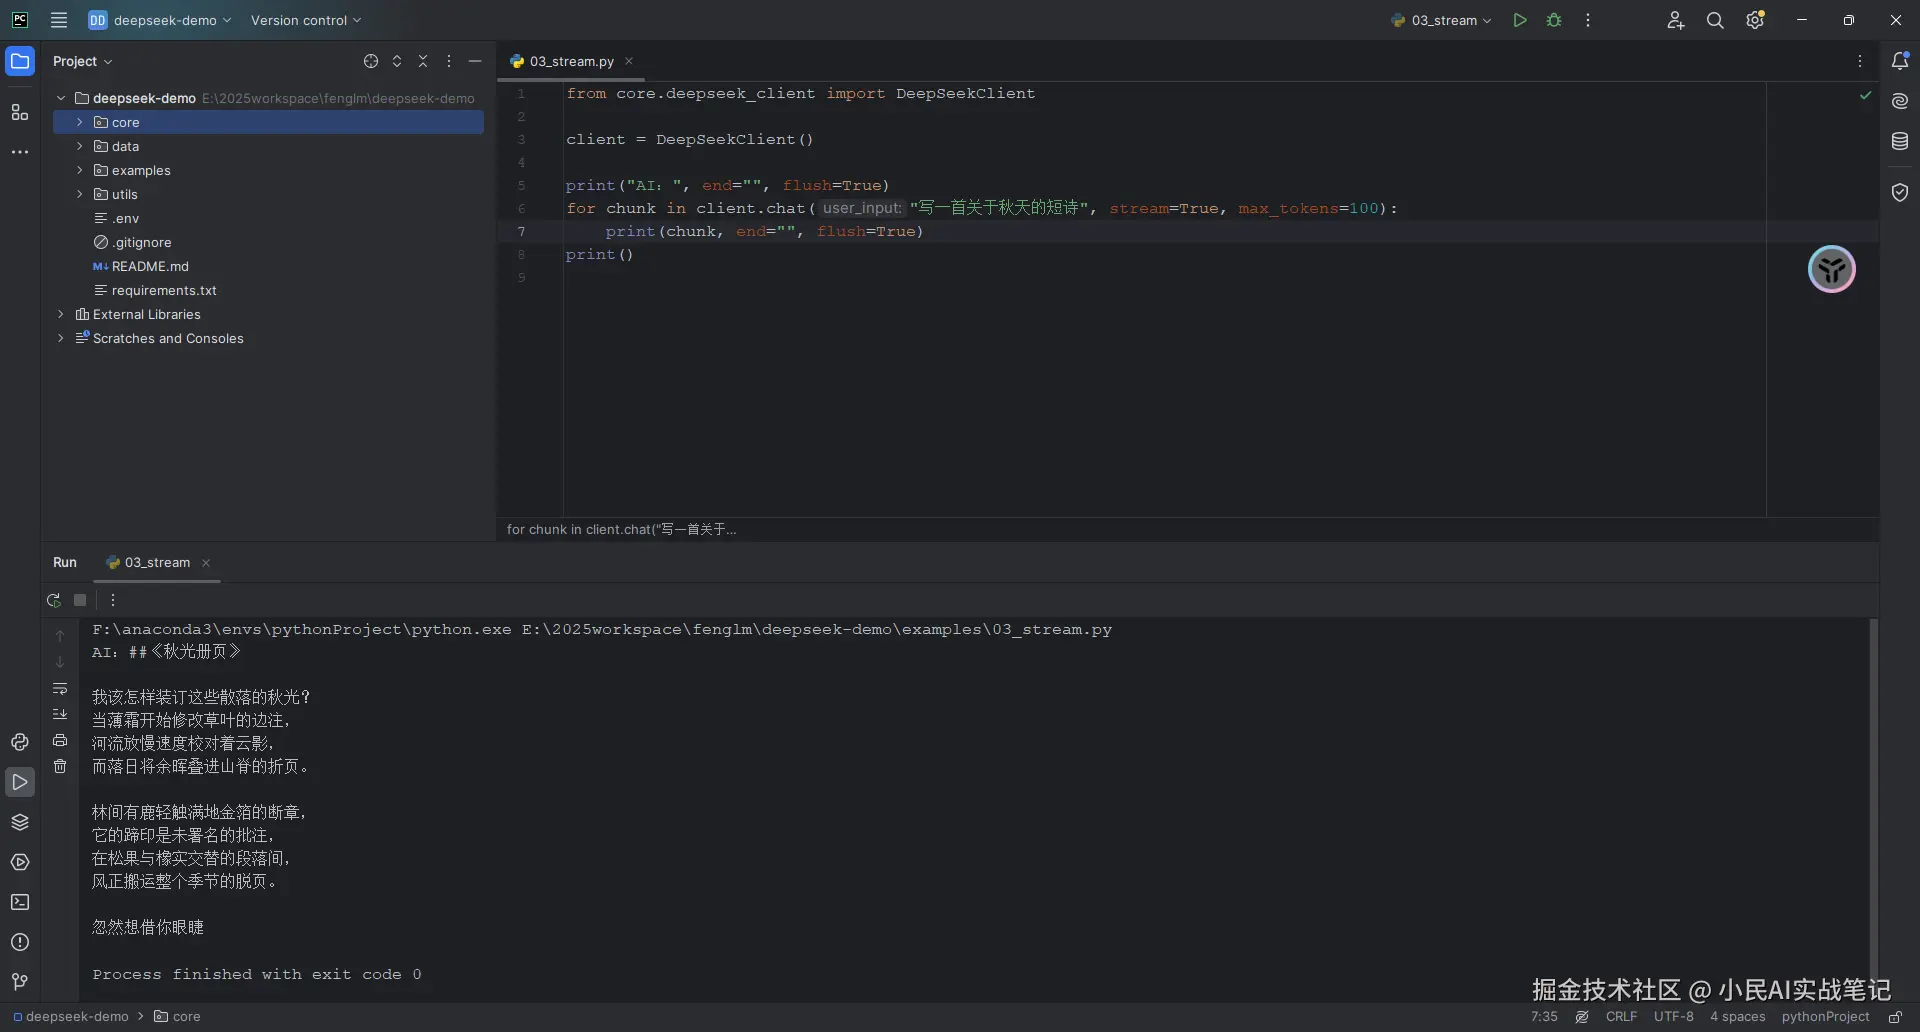This screenshot has width=1920, height=1032.
Task: Open Project panel options menu
Action: pos(449,61)
